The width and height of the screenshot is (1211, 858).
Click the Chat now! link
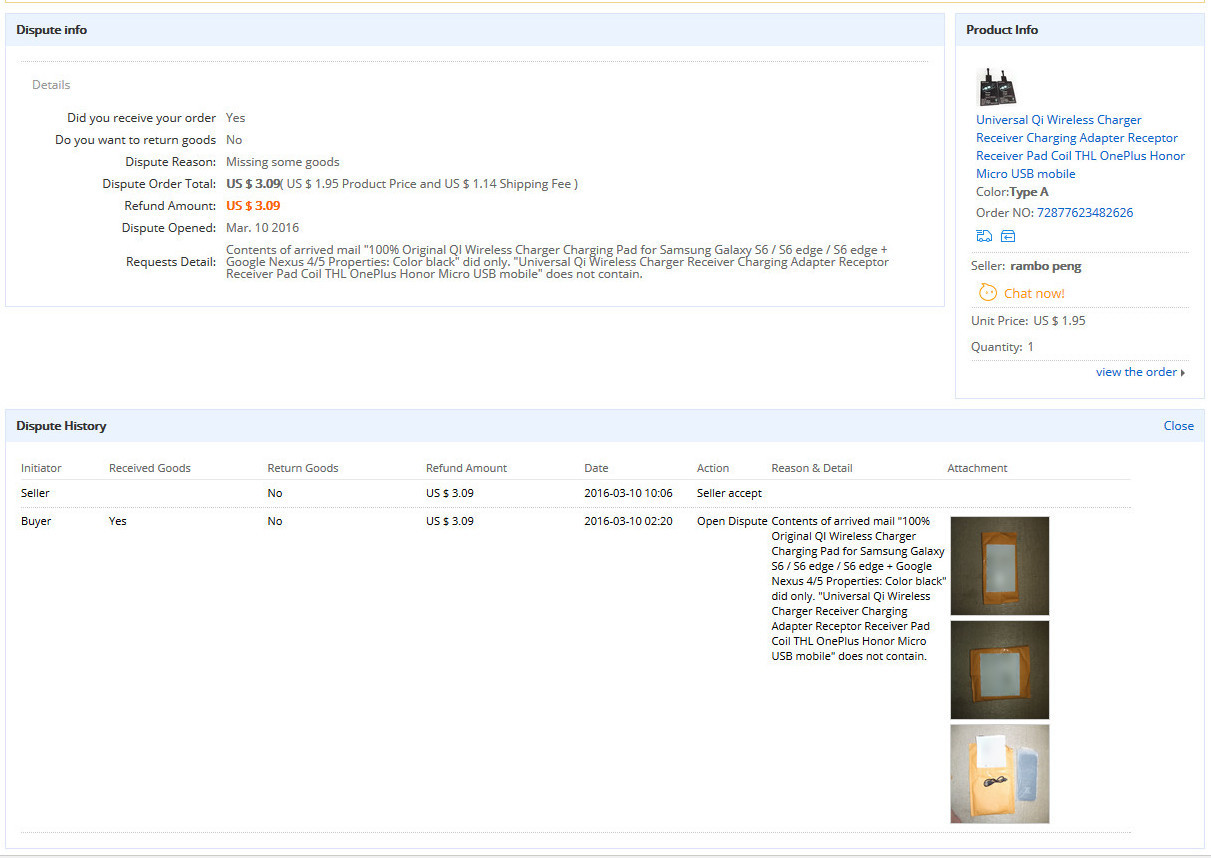[x=1034, y=293]
